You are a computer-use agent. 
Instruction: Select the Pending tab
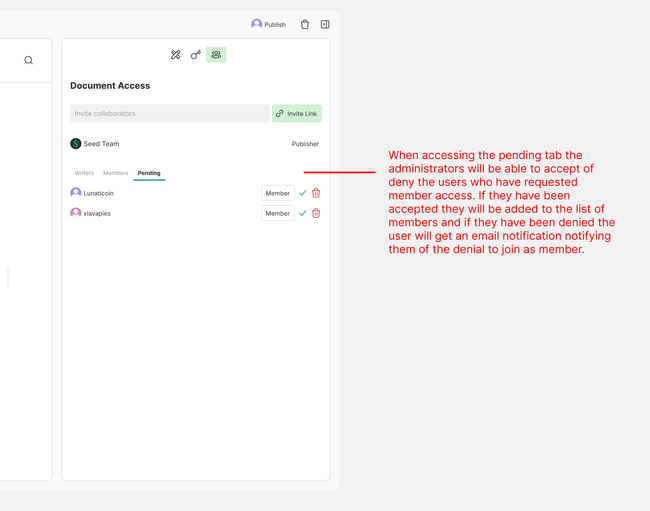[x=149, y=173]
